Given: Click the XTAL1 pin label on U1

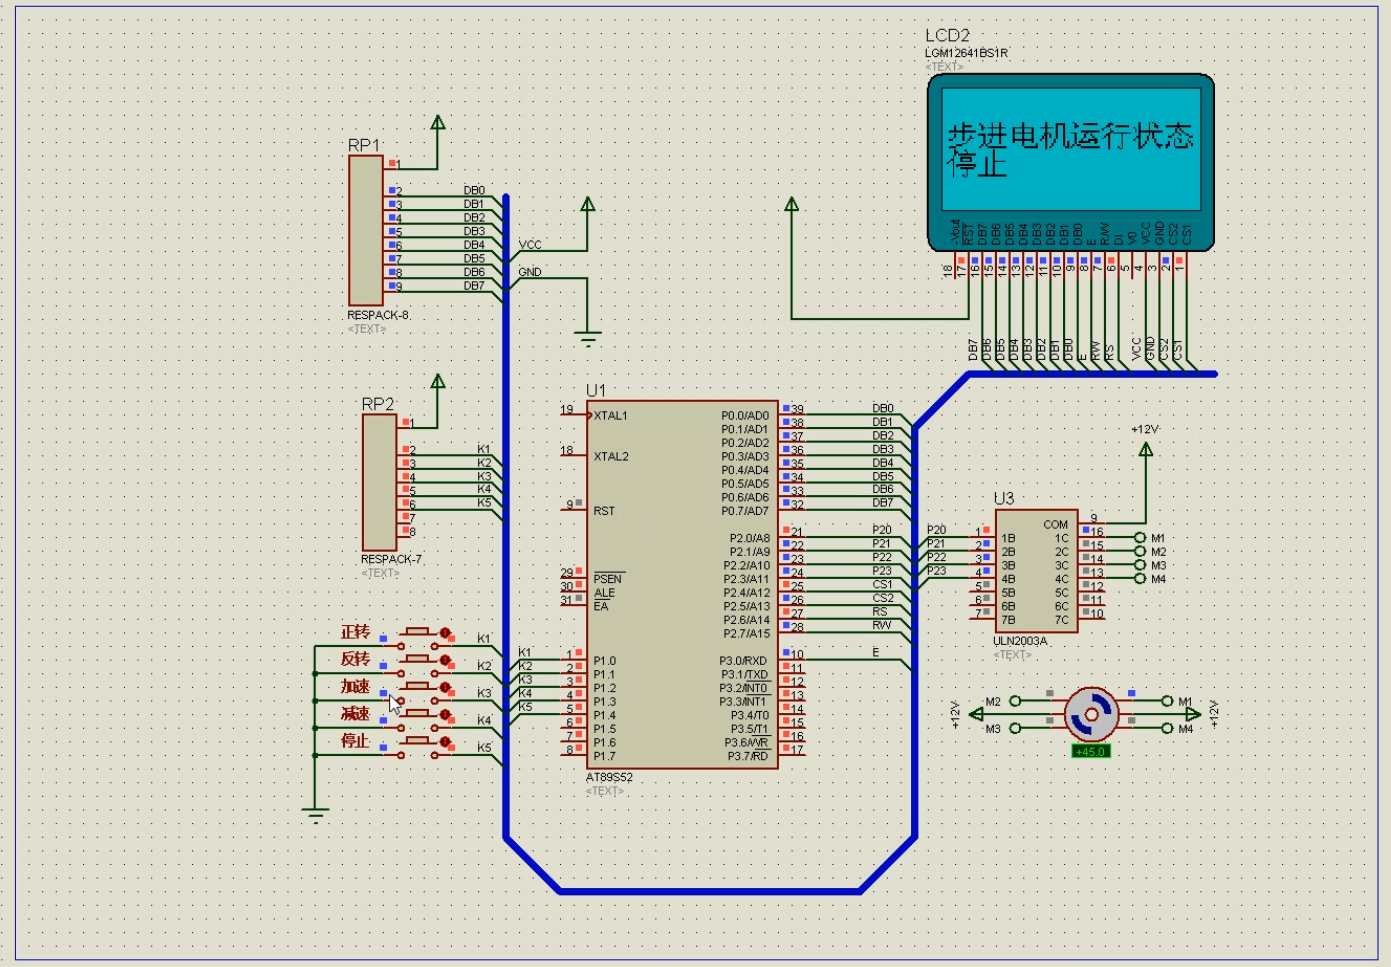Looking at the screenshot, I should click(x=610, y=415).
